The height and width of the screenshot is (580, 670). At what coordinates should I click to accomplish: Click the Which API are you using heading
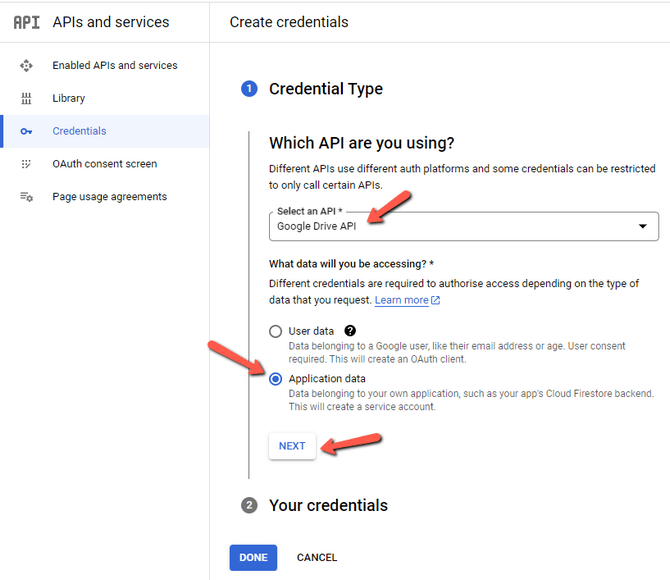click(x=361, y=143)
